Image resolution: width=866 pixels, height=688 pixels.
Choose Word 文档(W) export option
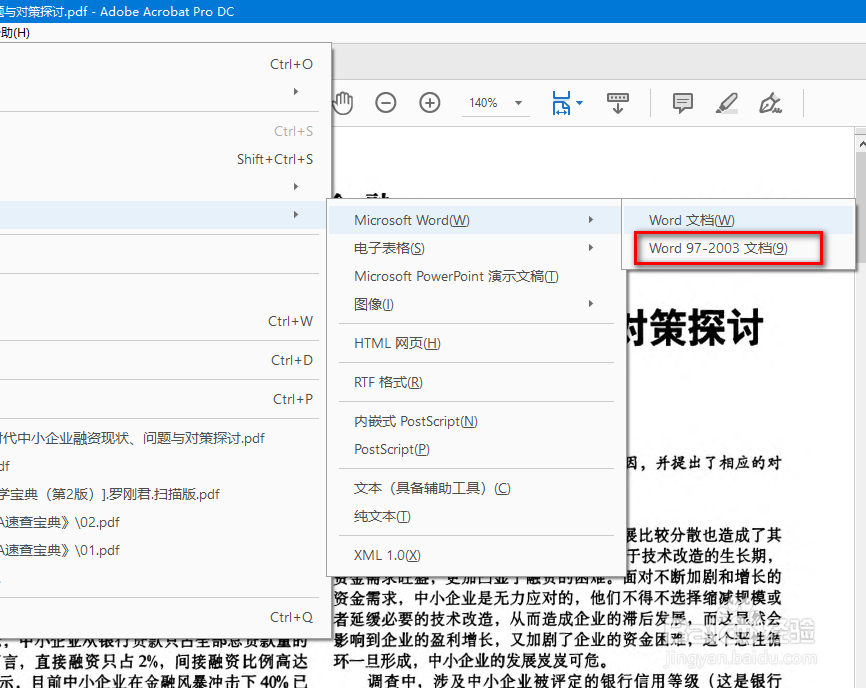[x=739, y=220]
